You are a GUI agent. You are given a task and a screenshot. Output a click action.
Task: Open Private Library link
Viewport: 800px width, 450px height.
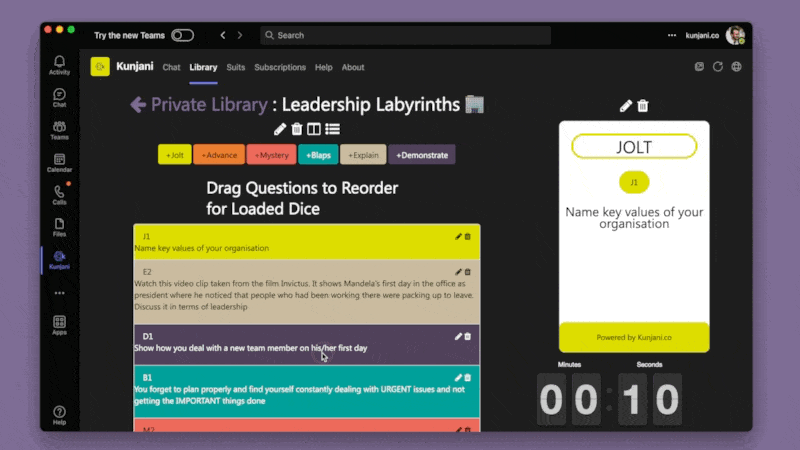pyautogui.click(x=209, y=105)
